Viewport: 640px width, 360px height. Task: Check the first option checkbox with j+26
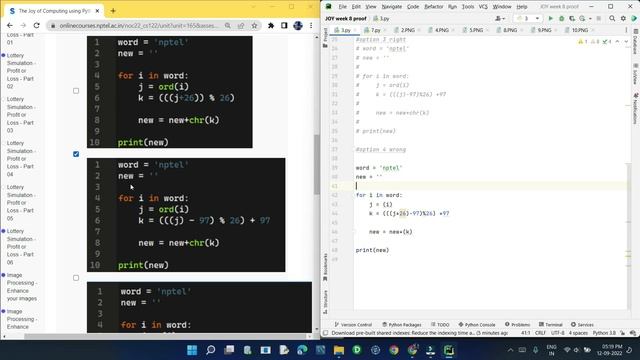coord(76,91)
